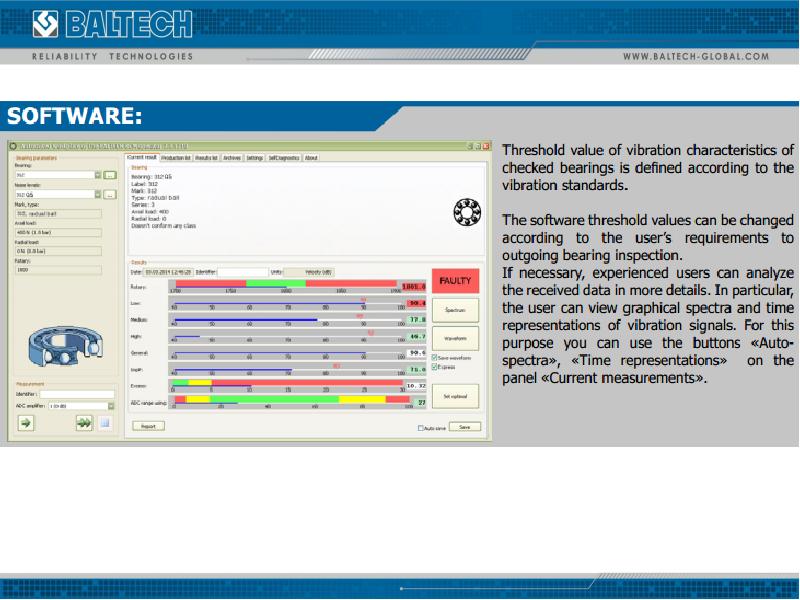The width and height of the screenshot is (800, 600).
Task: Click the Spectrum button
Action: [x=455, y=310]
